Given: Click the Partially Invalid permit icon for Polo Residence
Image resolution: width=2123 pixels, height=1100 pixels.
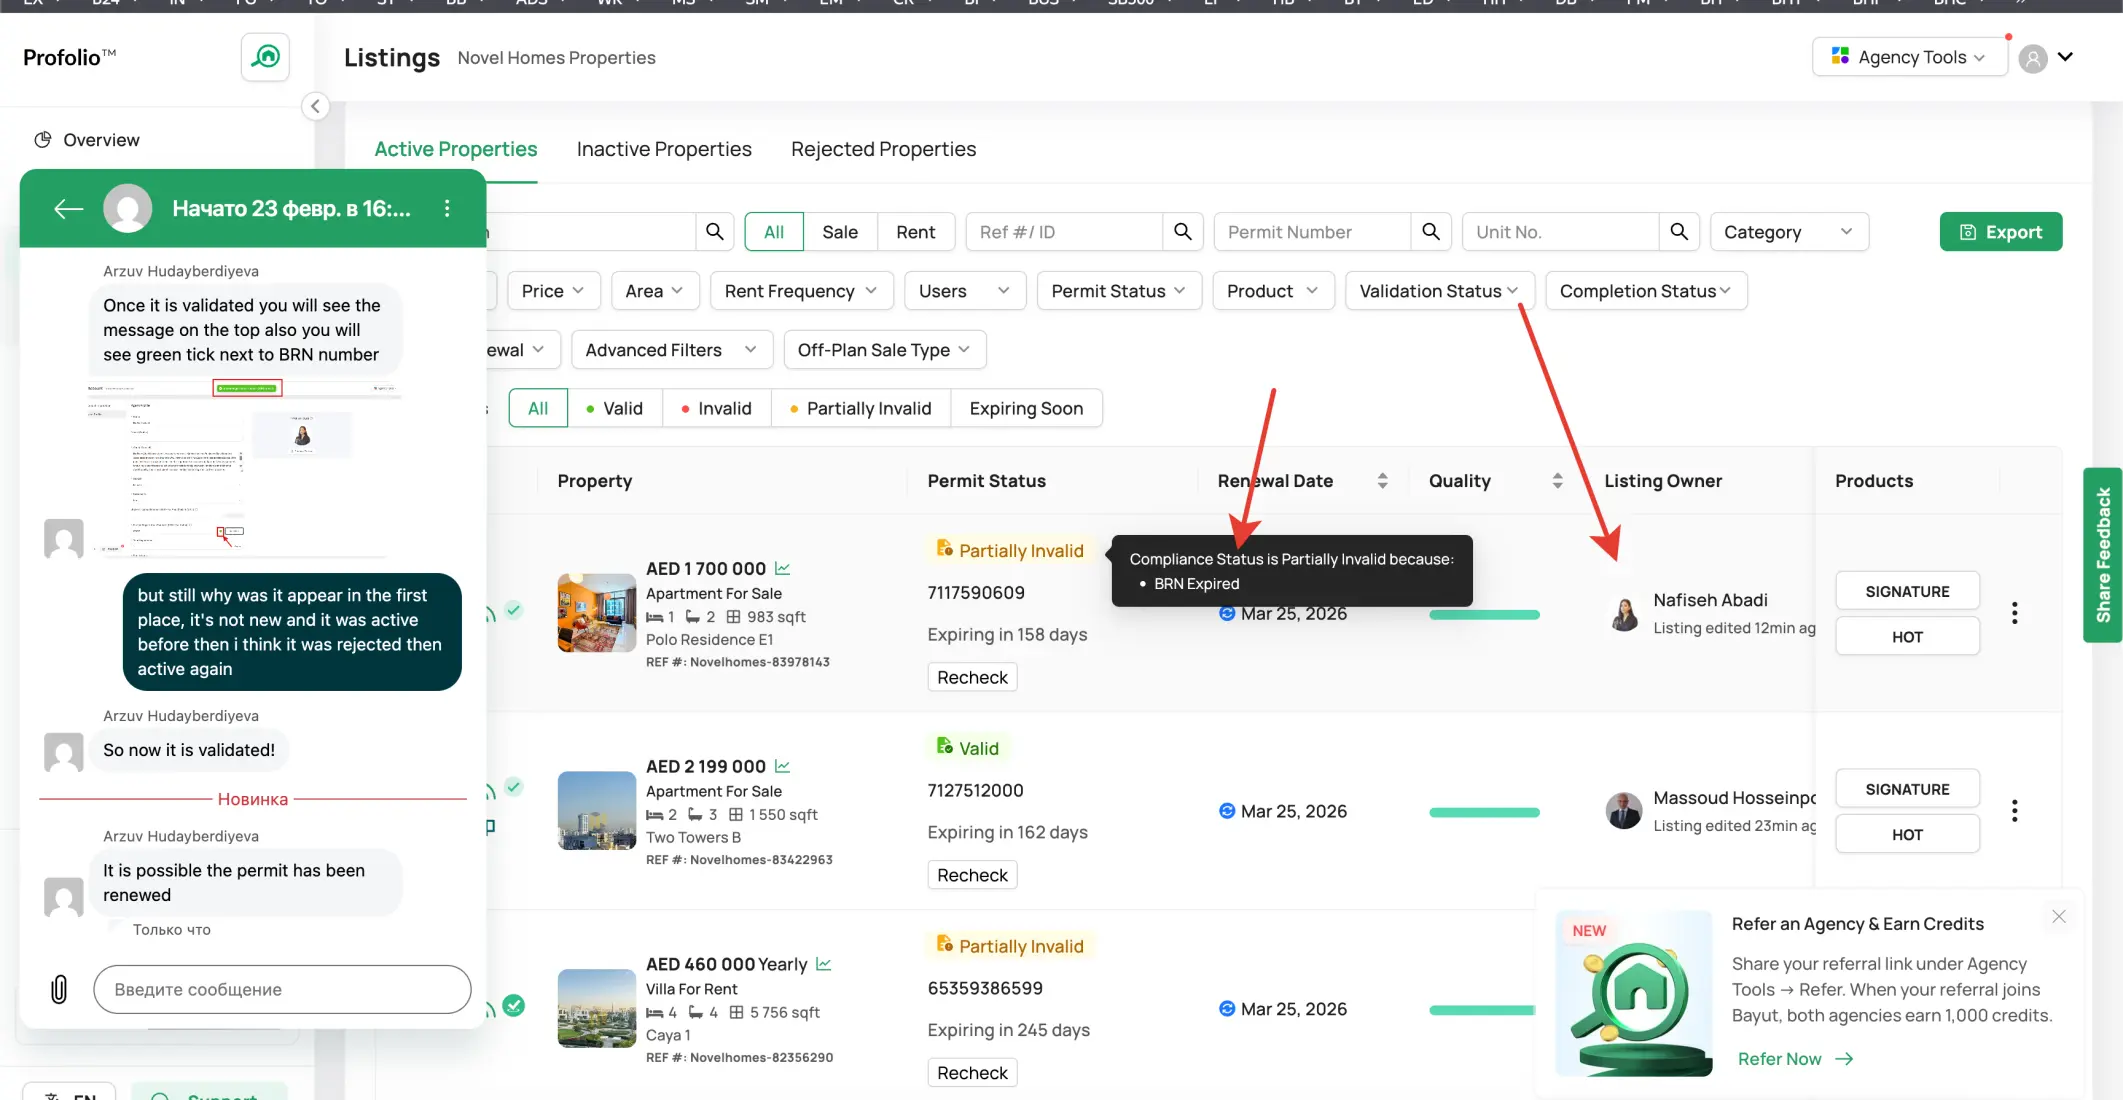Looking at the screenshot, I should click(944, 549).
